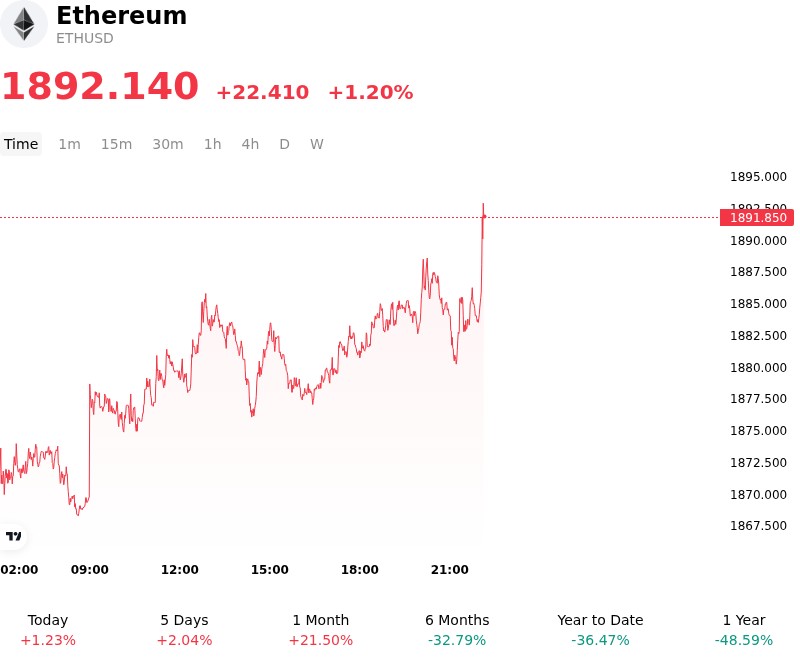Pick the 4h interval
800x660 pixels.
pos(250,144)
